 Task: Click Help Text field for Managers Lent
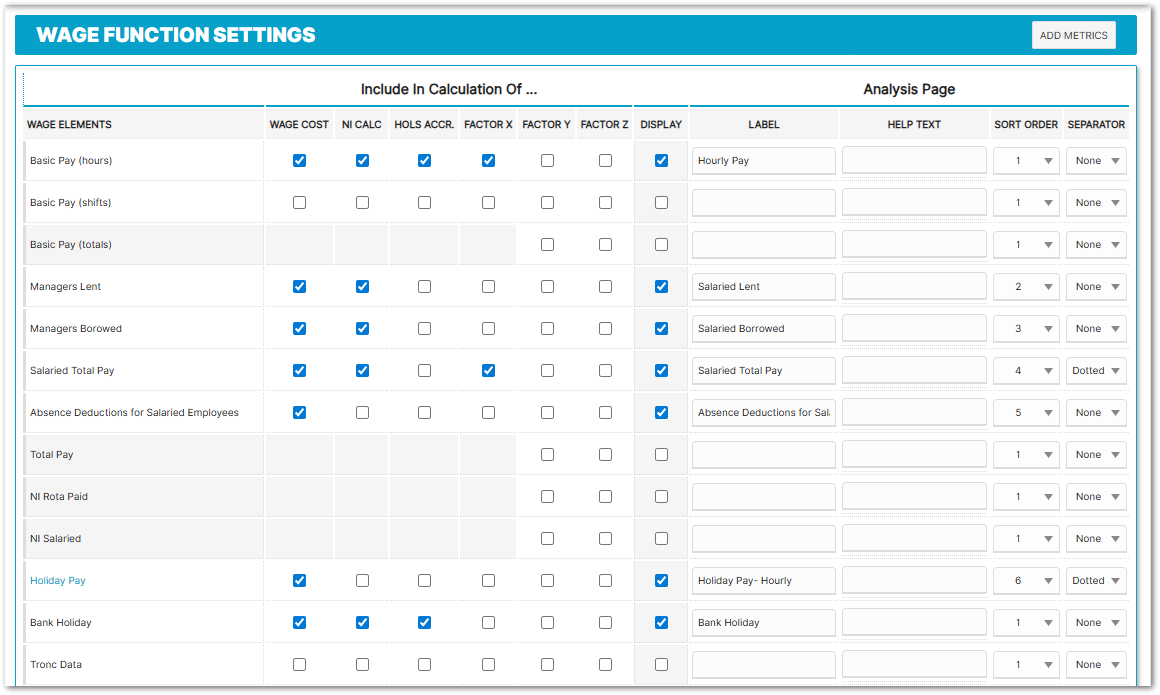(914, 287)
